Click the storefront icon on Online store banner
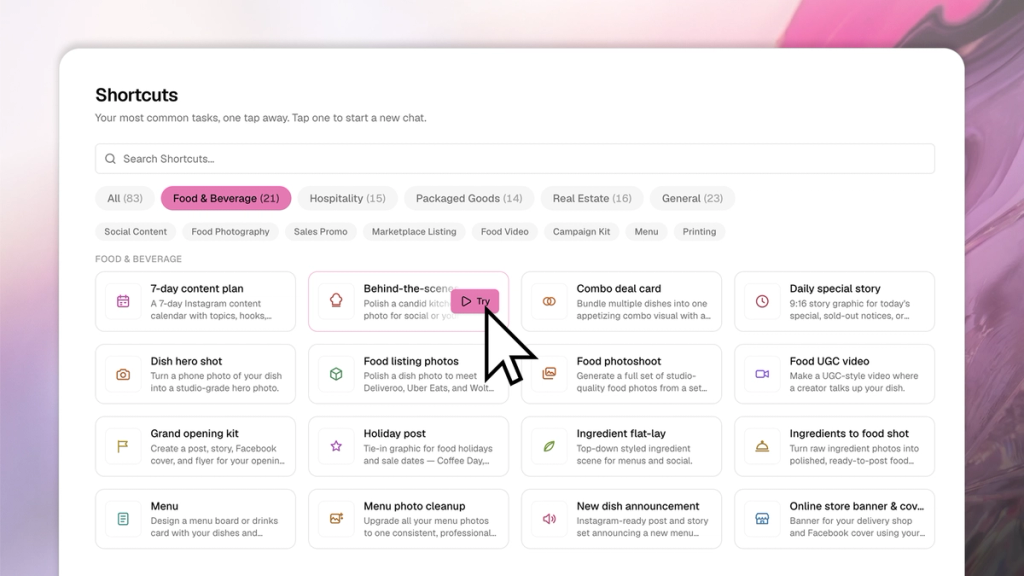Screen dimensions: 1024x576 pos(762,519)
